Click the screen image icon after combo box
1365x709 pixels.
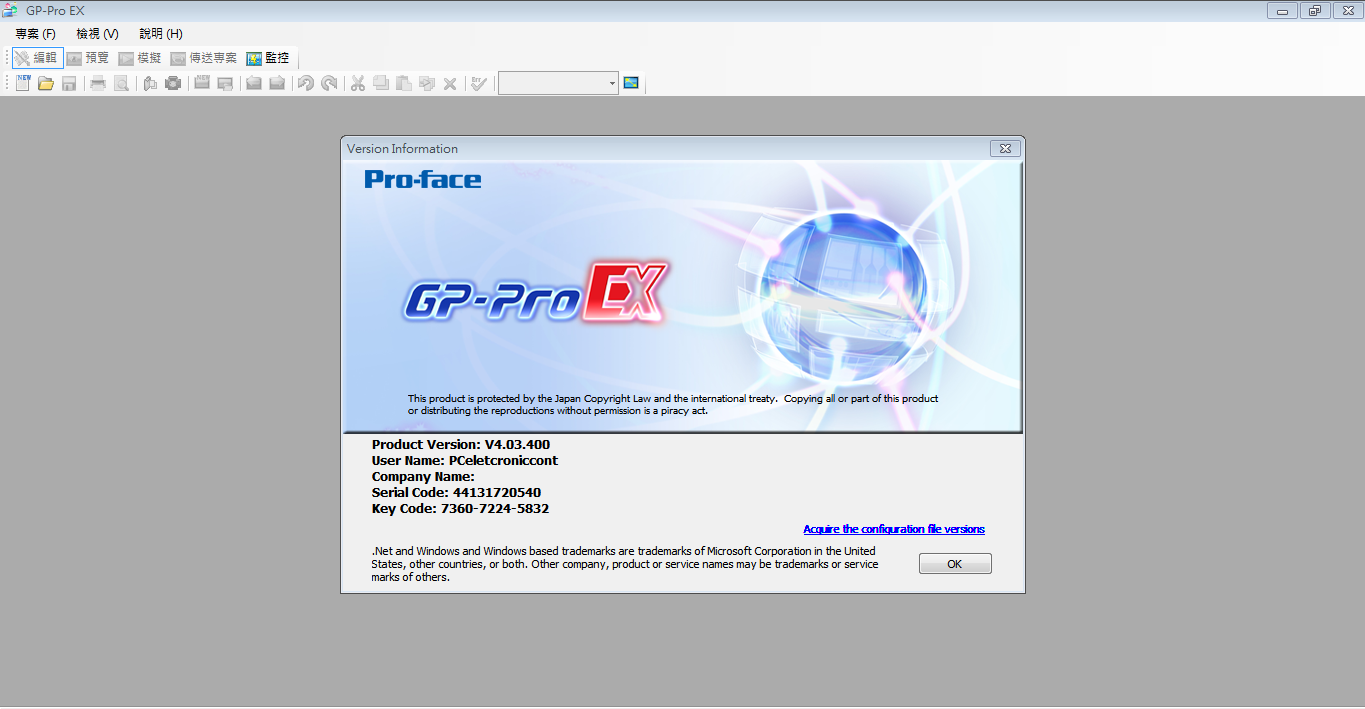pos(631,83)
